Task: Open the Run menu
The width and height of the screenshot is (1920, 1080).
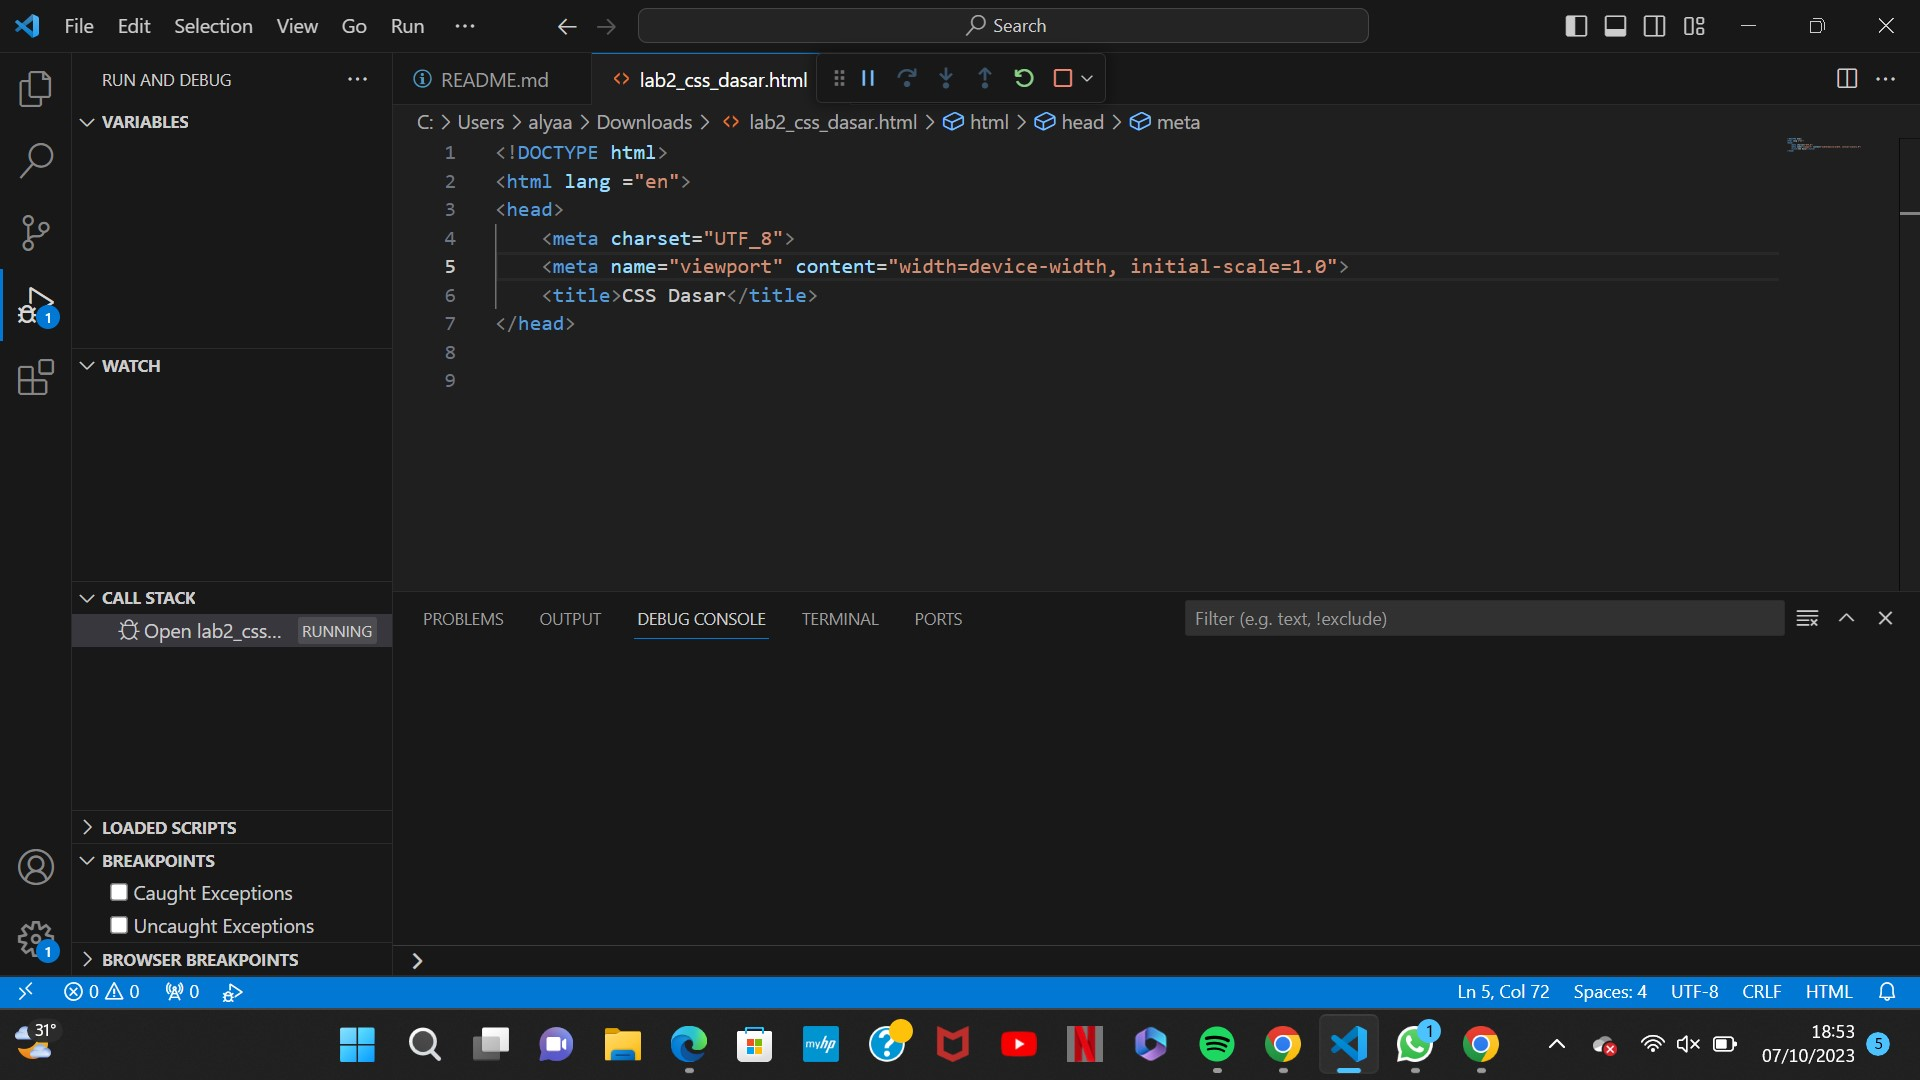Action: (406, 26)
